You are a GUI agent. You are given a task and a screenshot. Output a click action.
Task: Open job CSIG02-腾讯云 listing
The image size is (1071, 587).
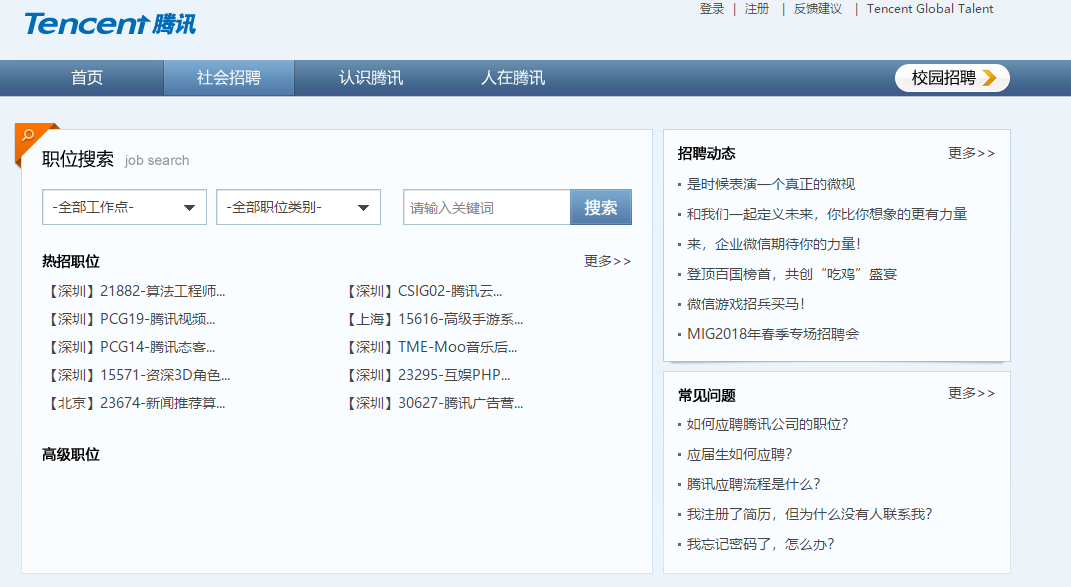422,291
